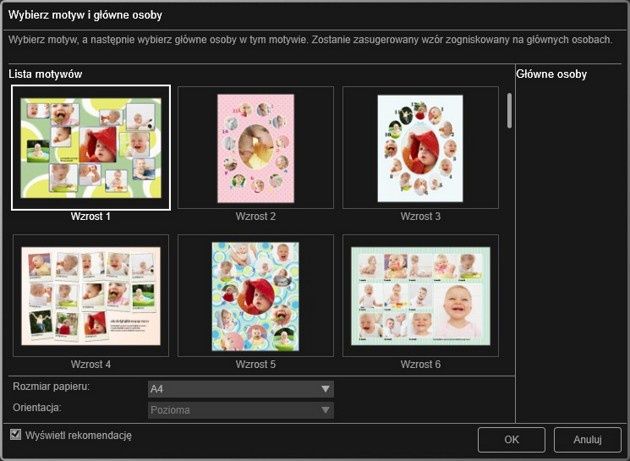Click the Rozmiar papieru label
Screen dimensions: 630x461
pos(51,387)
